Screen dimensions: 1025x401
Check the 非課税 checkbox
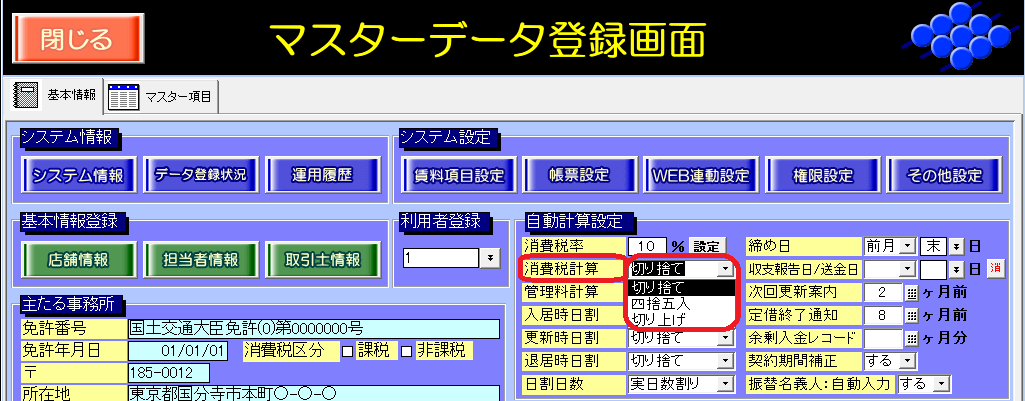pos(406,350)
